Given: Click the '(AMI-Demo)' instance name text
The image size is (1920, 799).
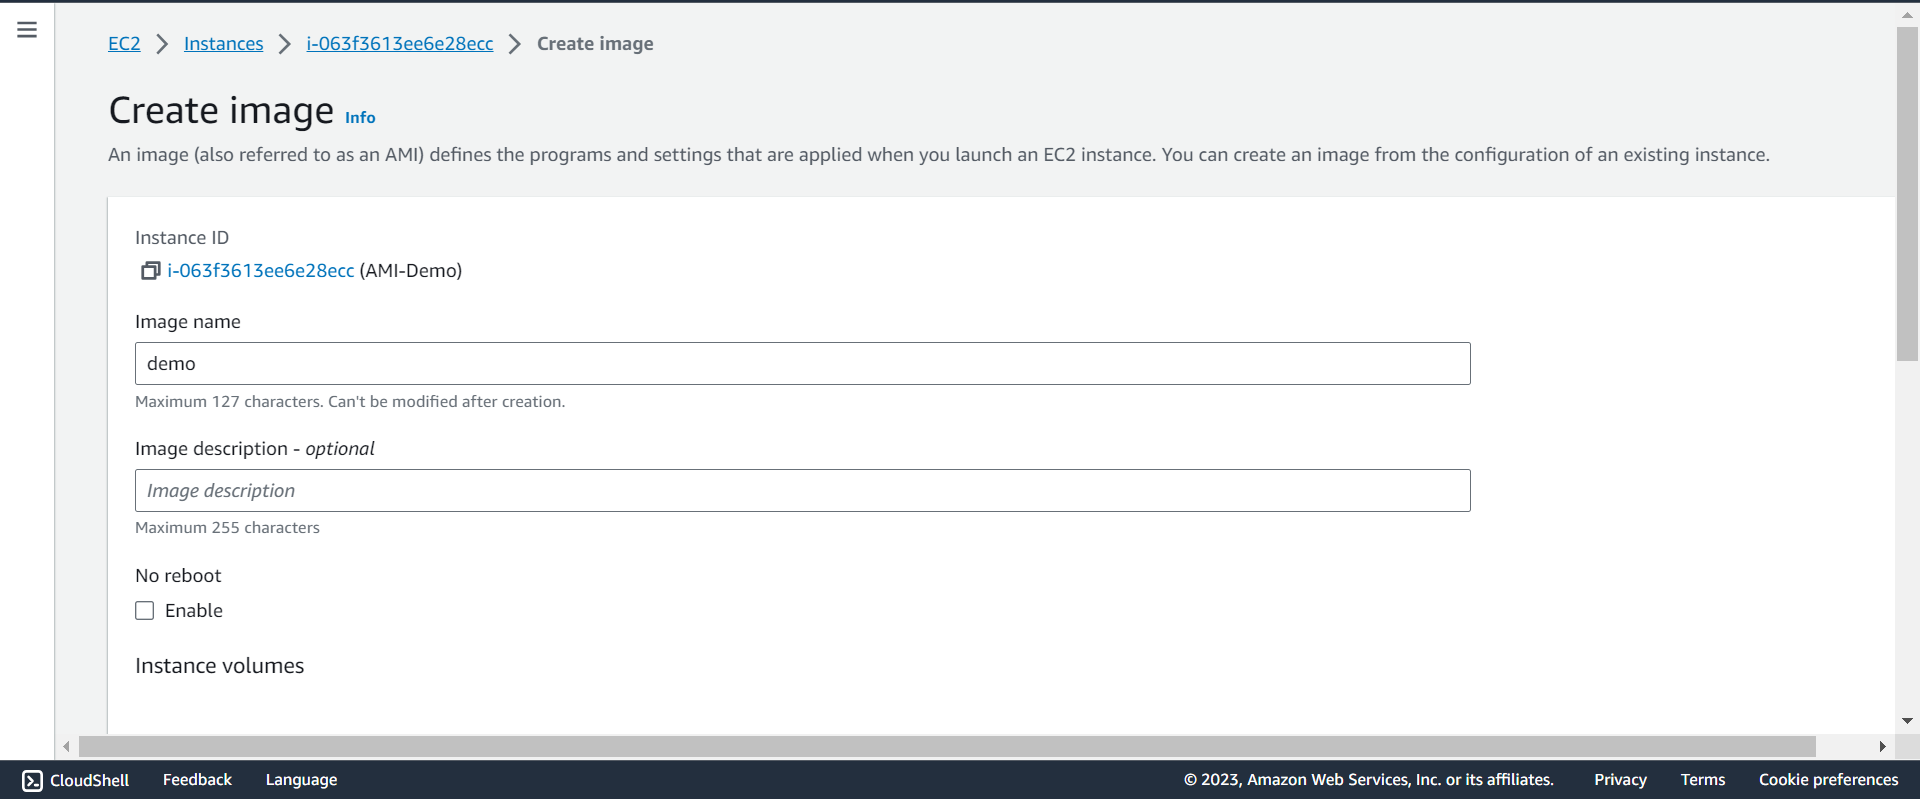Looking at the screenshot, I should tap(411, 271).
